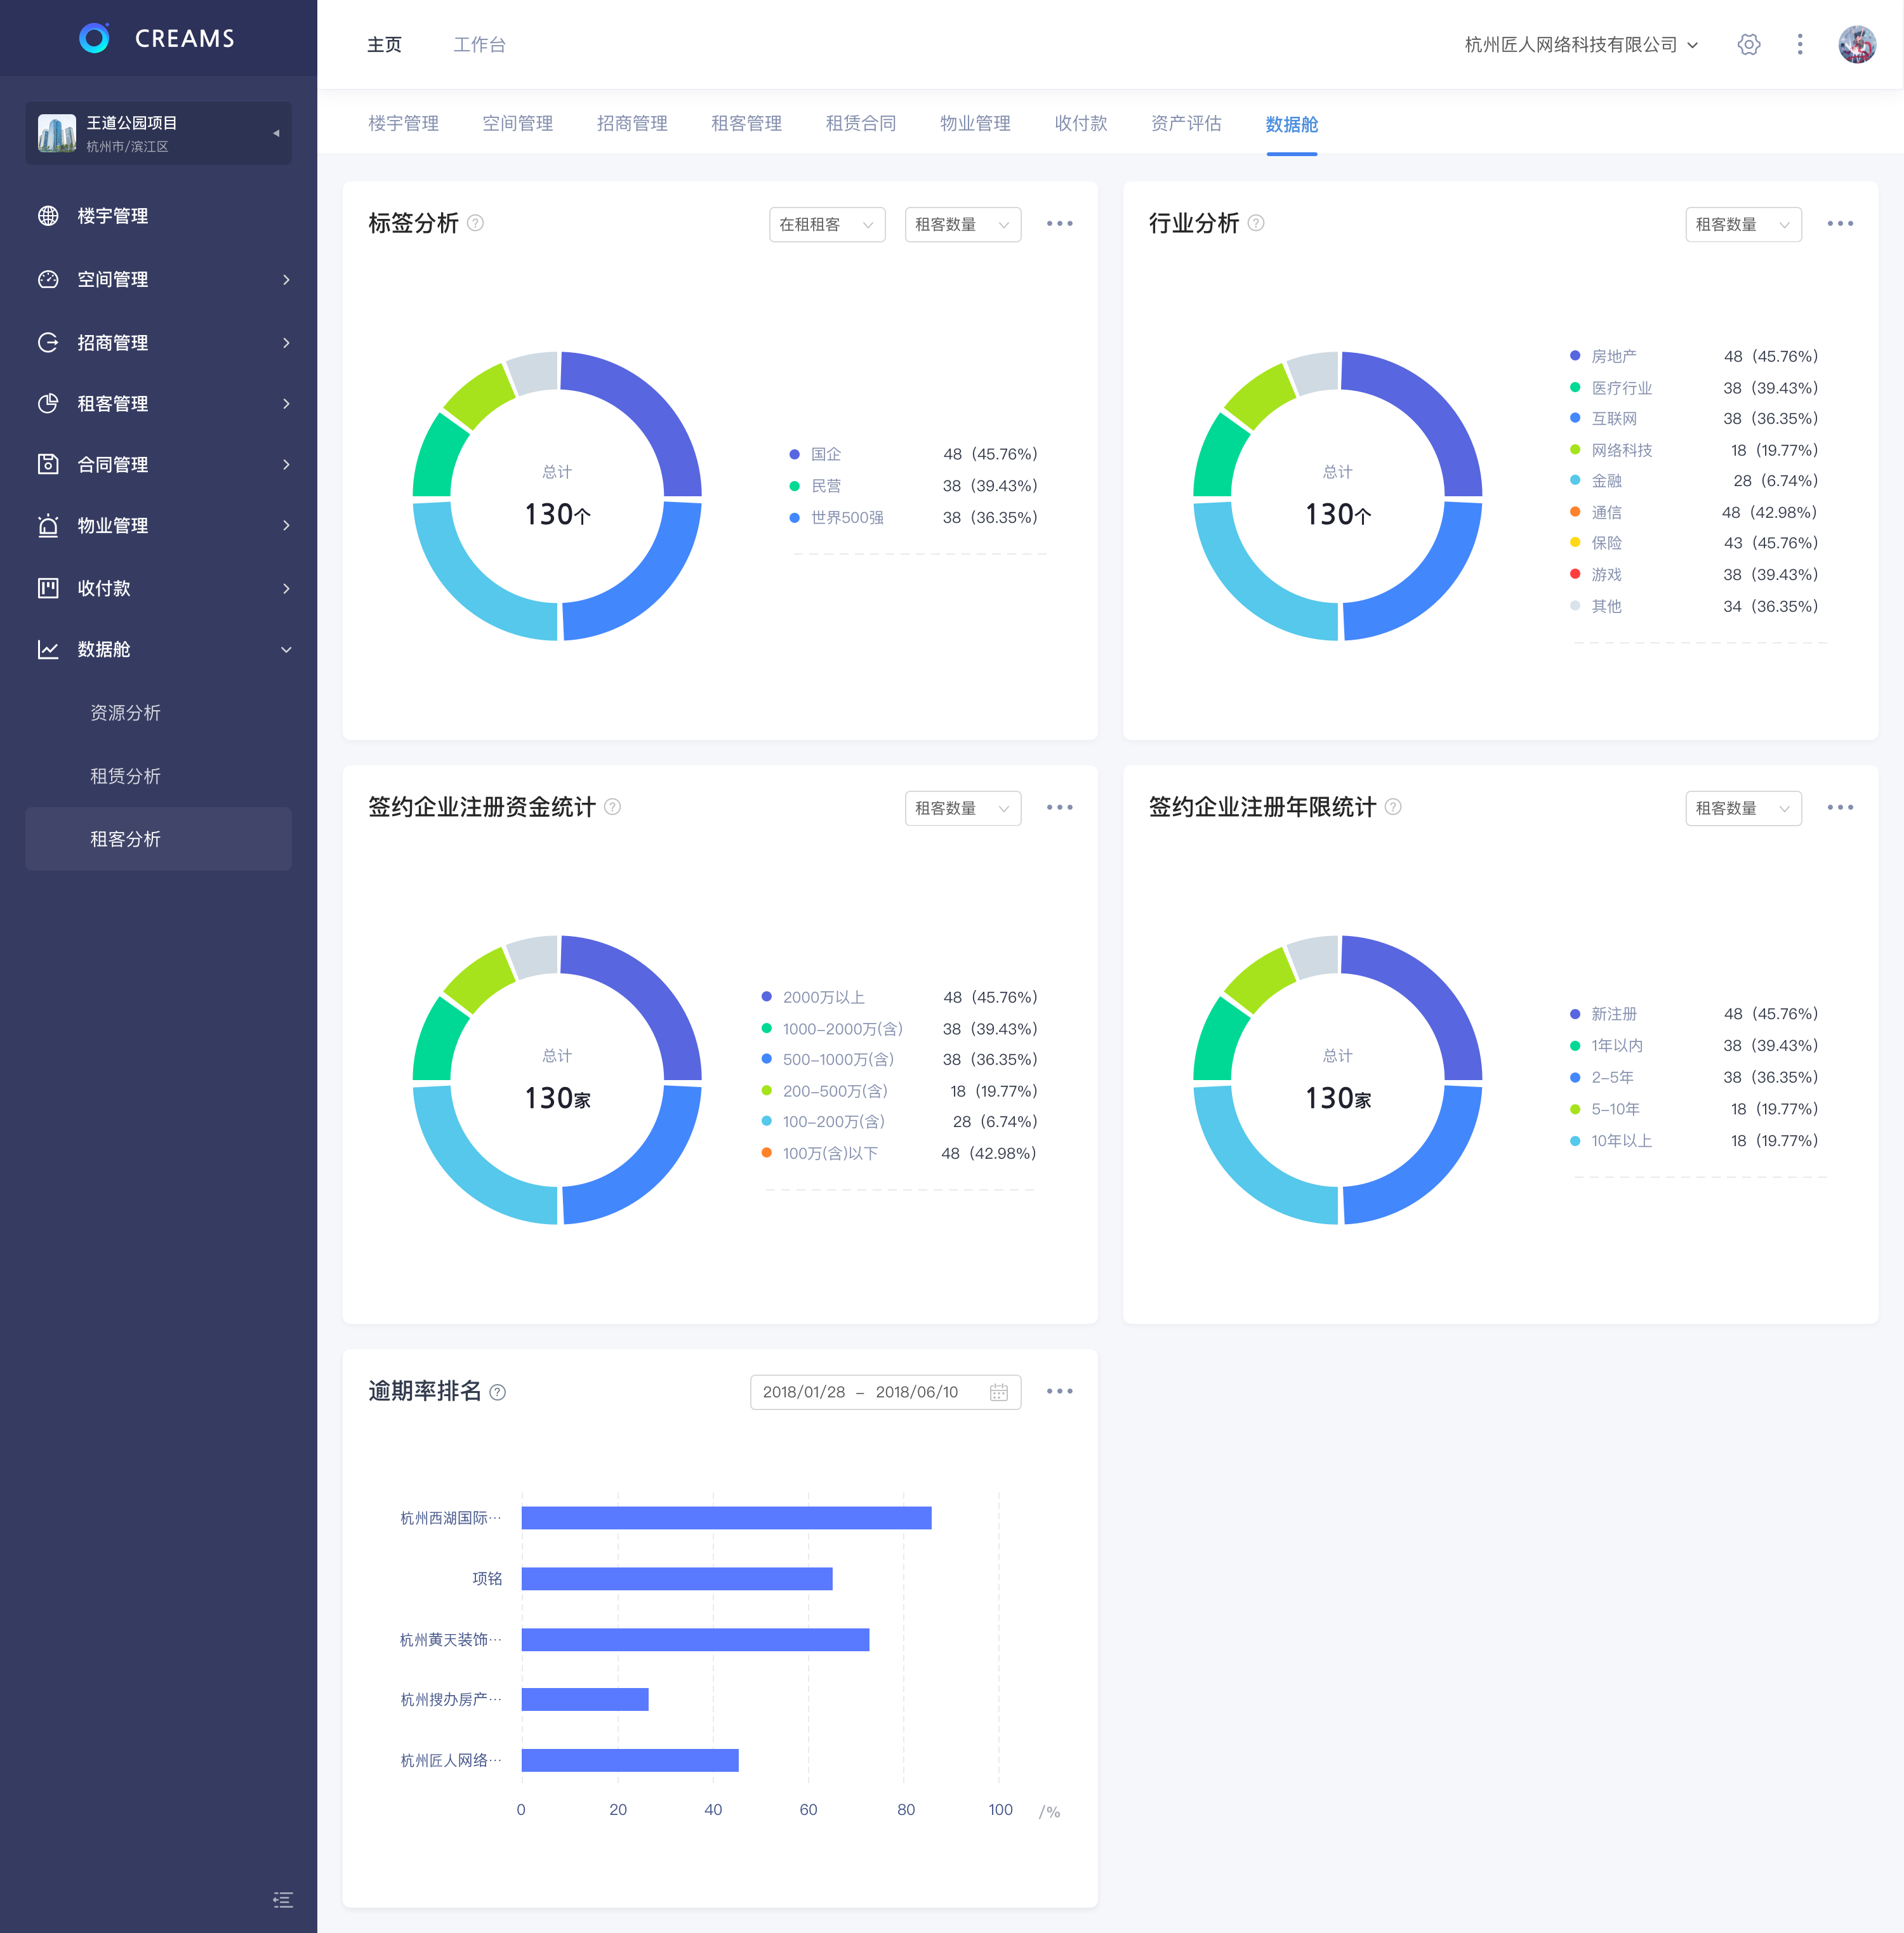Switch to 主页 top tab
The image size is (1904, 1933).
coord(384,45)
